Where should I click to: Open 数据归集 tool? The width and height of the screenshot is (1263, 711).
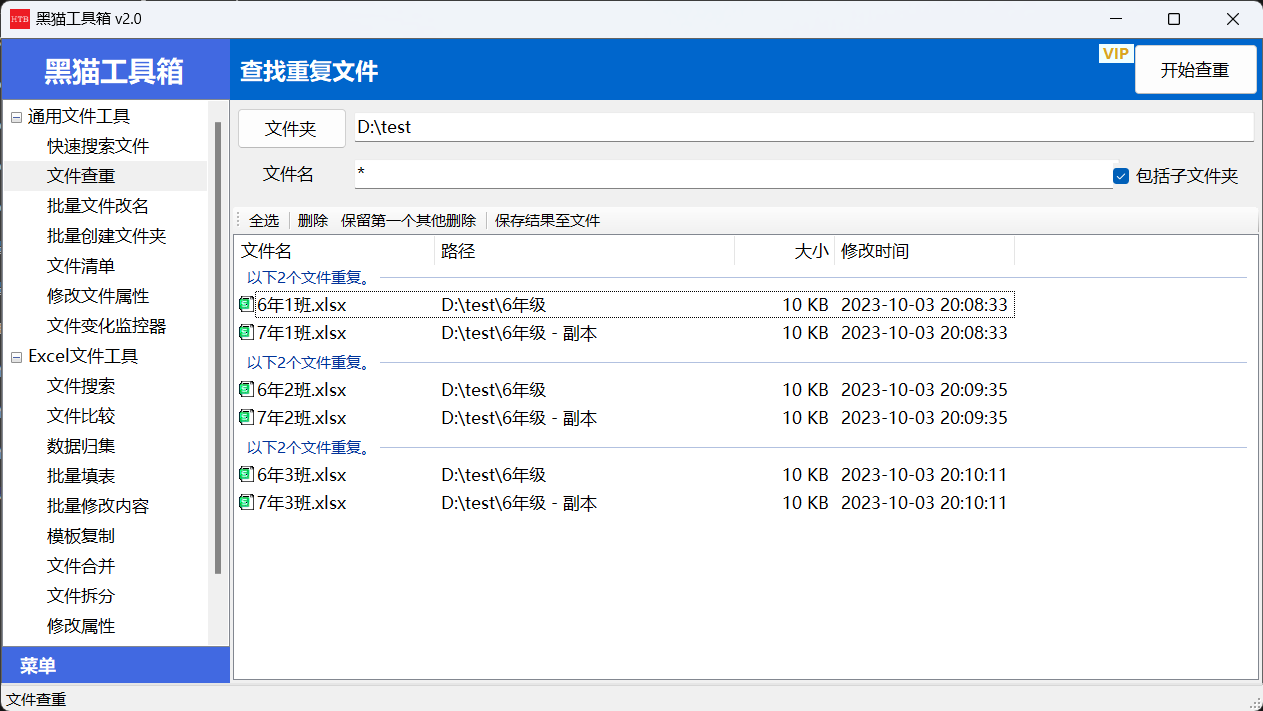(81, 446)
